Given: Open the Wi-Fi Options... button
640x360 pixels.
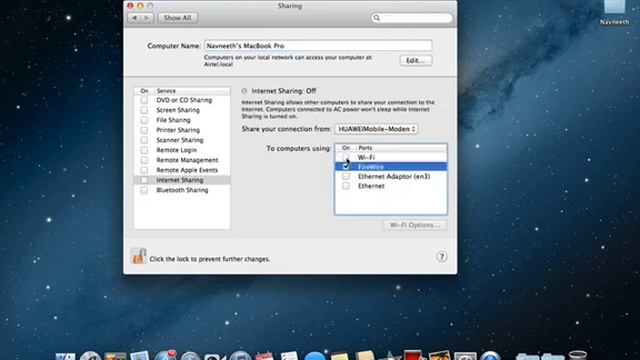Looking at the screenshot, I should (415, 225).
